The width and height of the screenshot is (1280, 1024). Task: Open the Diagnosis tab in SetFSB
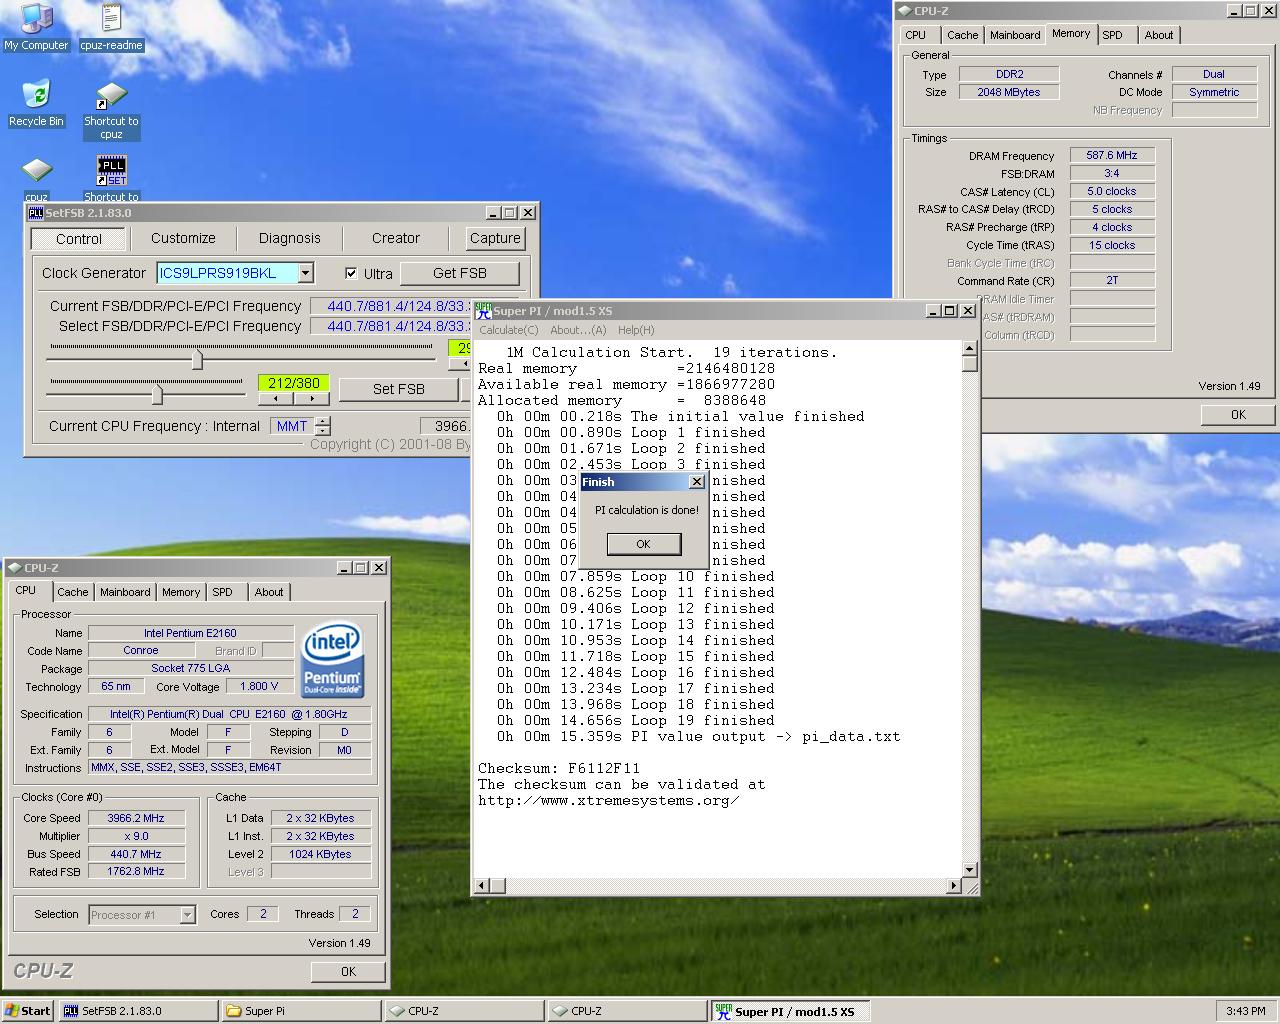[x=290, y=238]
